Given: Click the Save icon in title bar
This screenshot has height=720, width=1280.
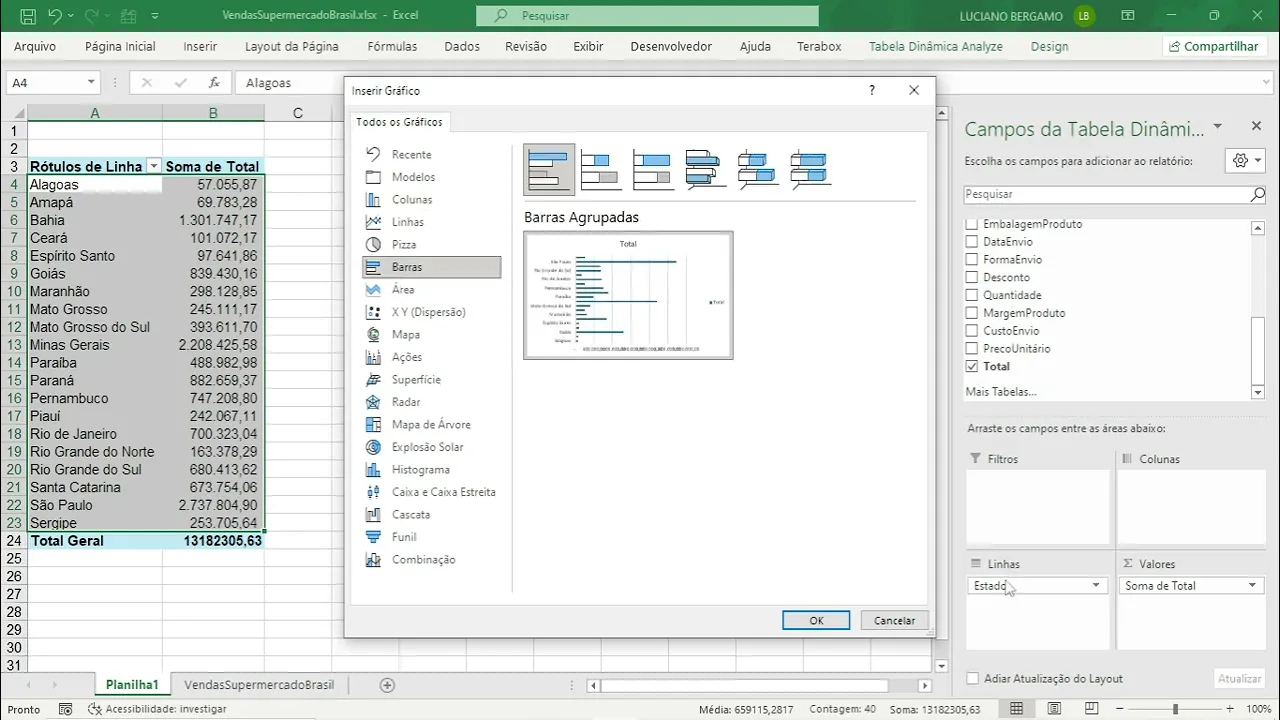Looking at the screenshot, I should tap(28, 16).
